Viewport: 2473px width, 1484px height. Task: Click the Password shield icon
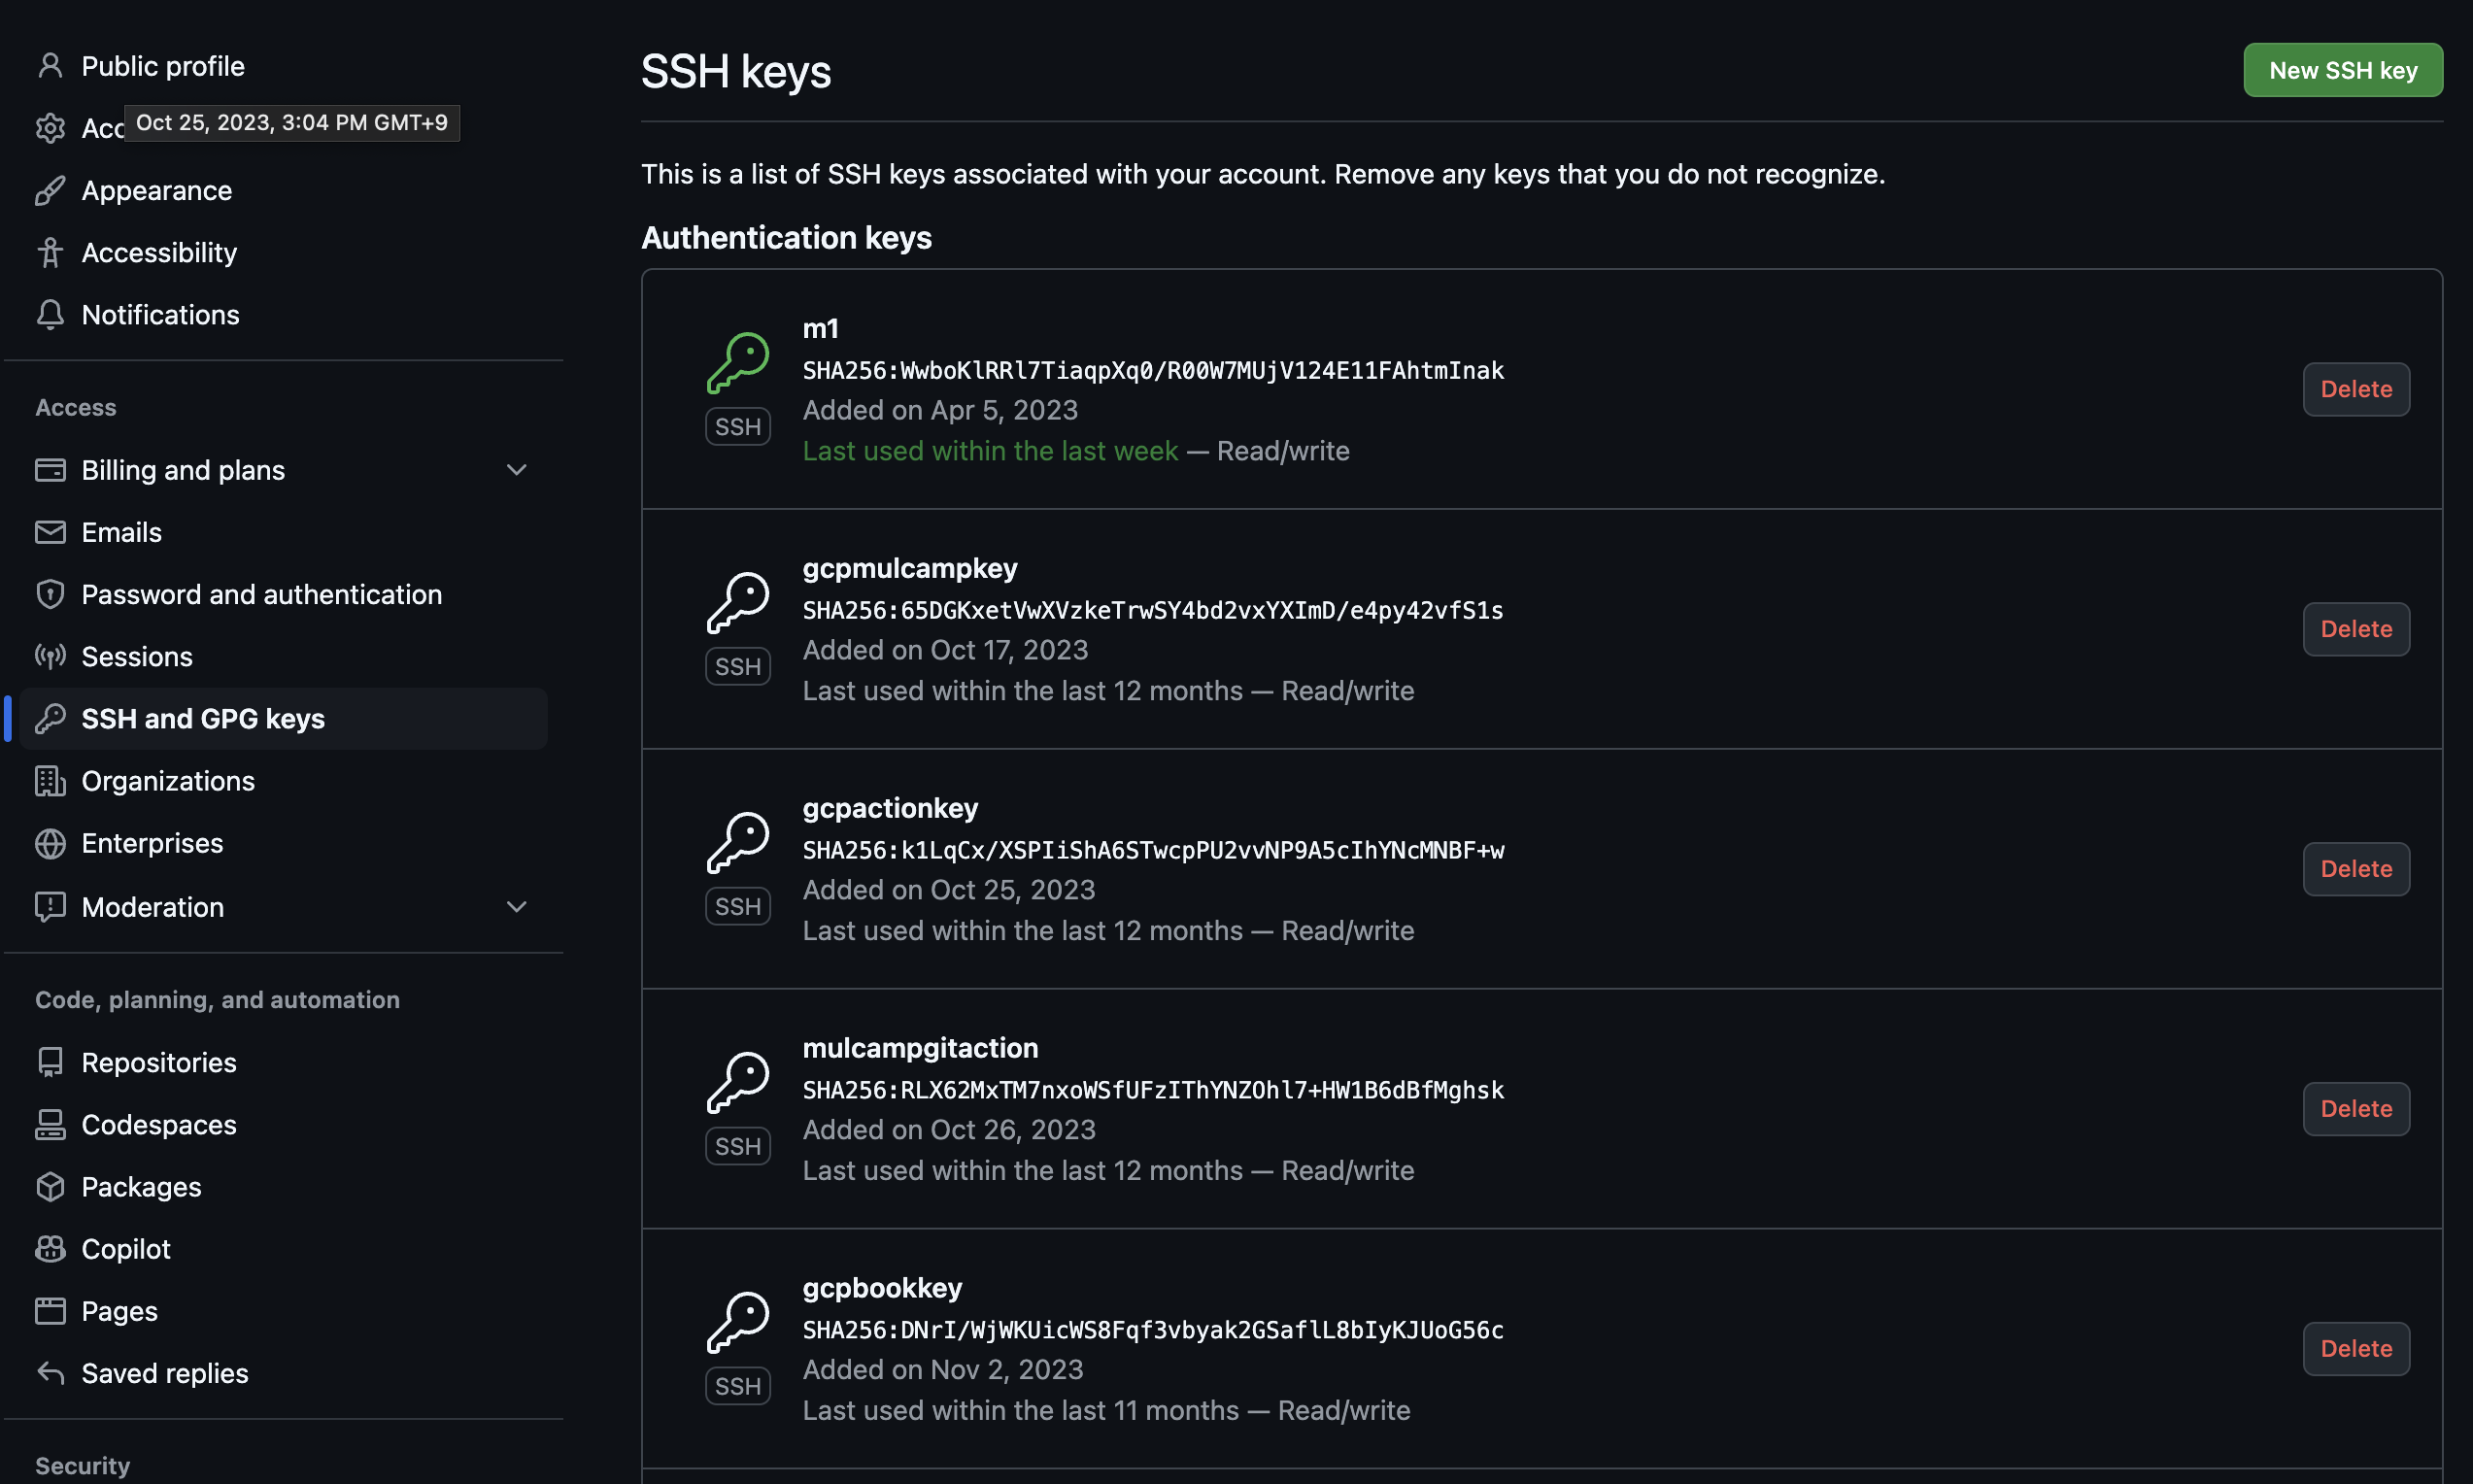50,594
